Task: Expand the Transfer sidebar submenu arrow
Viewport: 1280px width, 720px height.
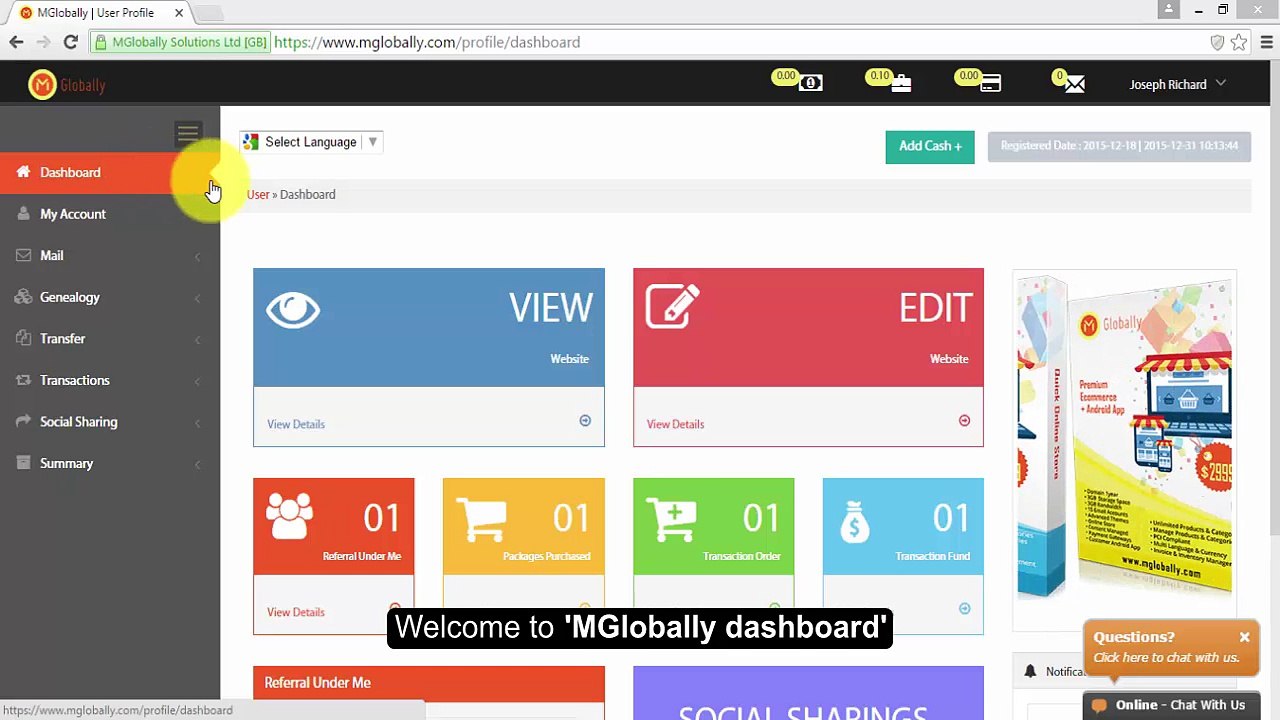Action: [x=197, y=340]
